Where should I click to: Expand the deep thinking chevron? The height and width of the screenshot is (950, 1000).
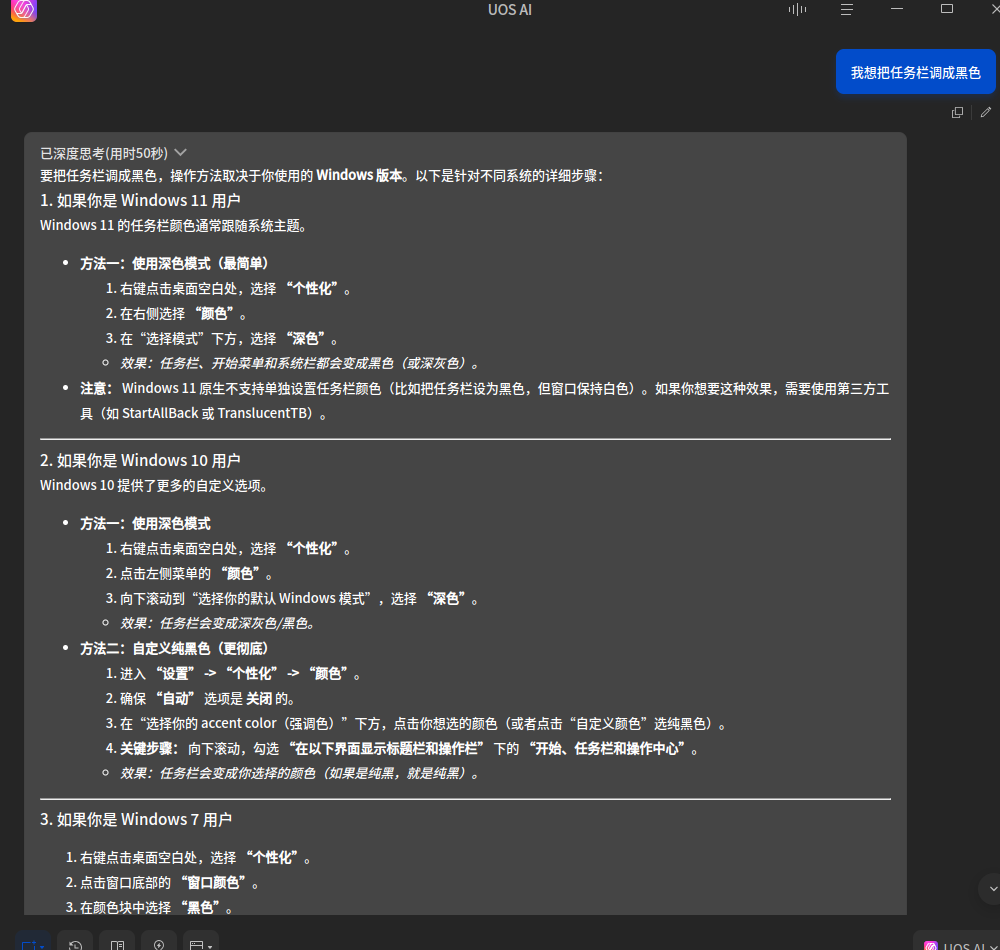click(x=180, y=152)
